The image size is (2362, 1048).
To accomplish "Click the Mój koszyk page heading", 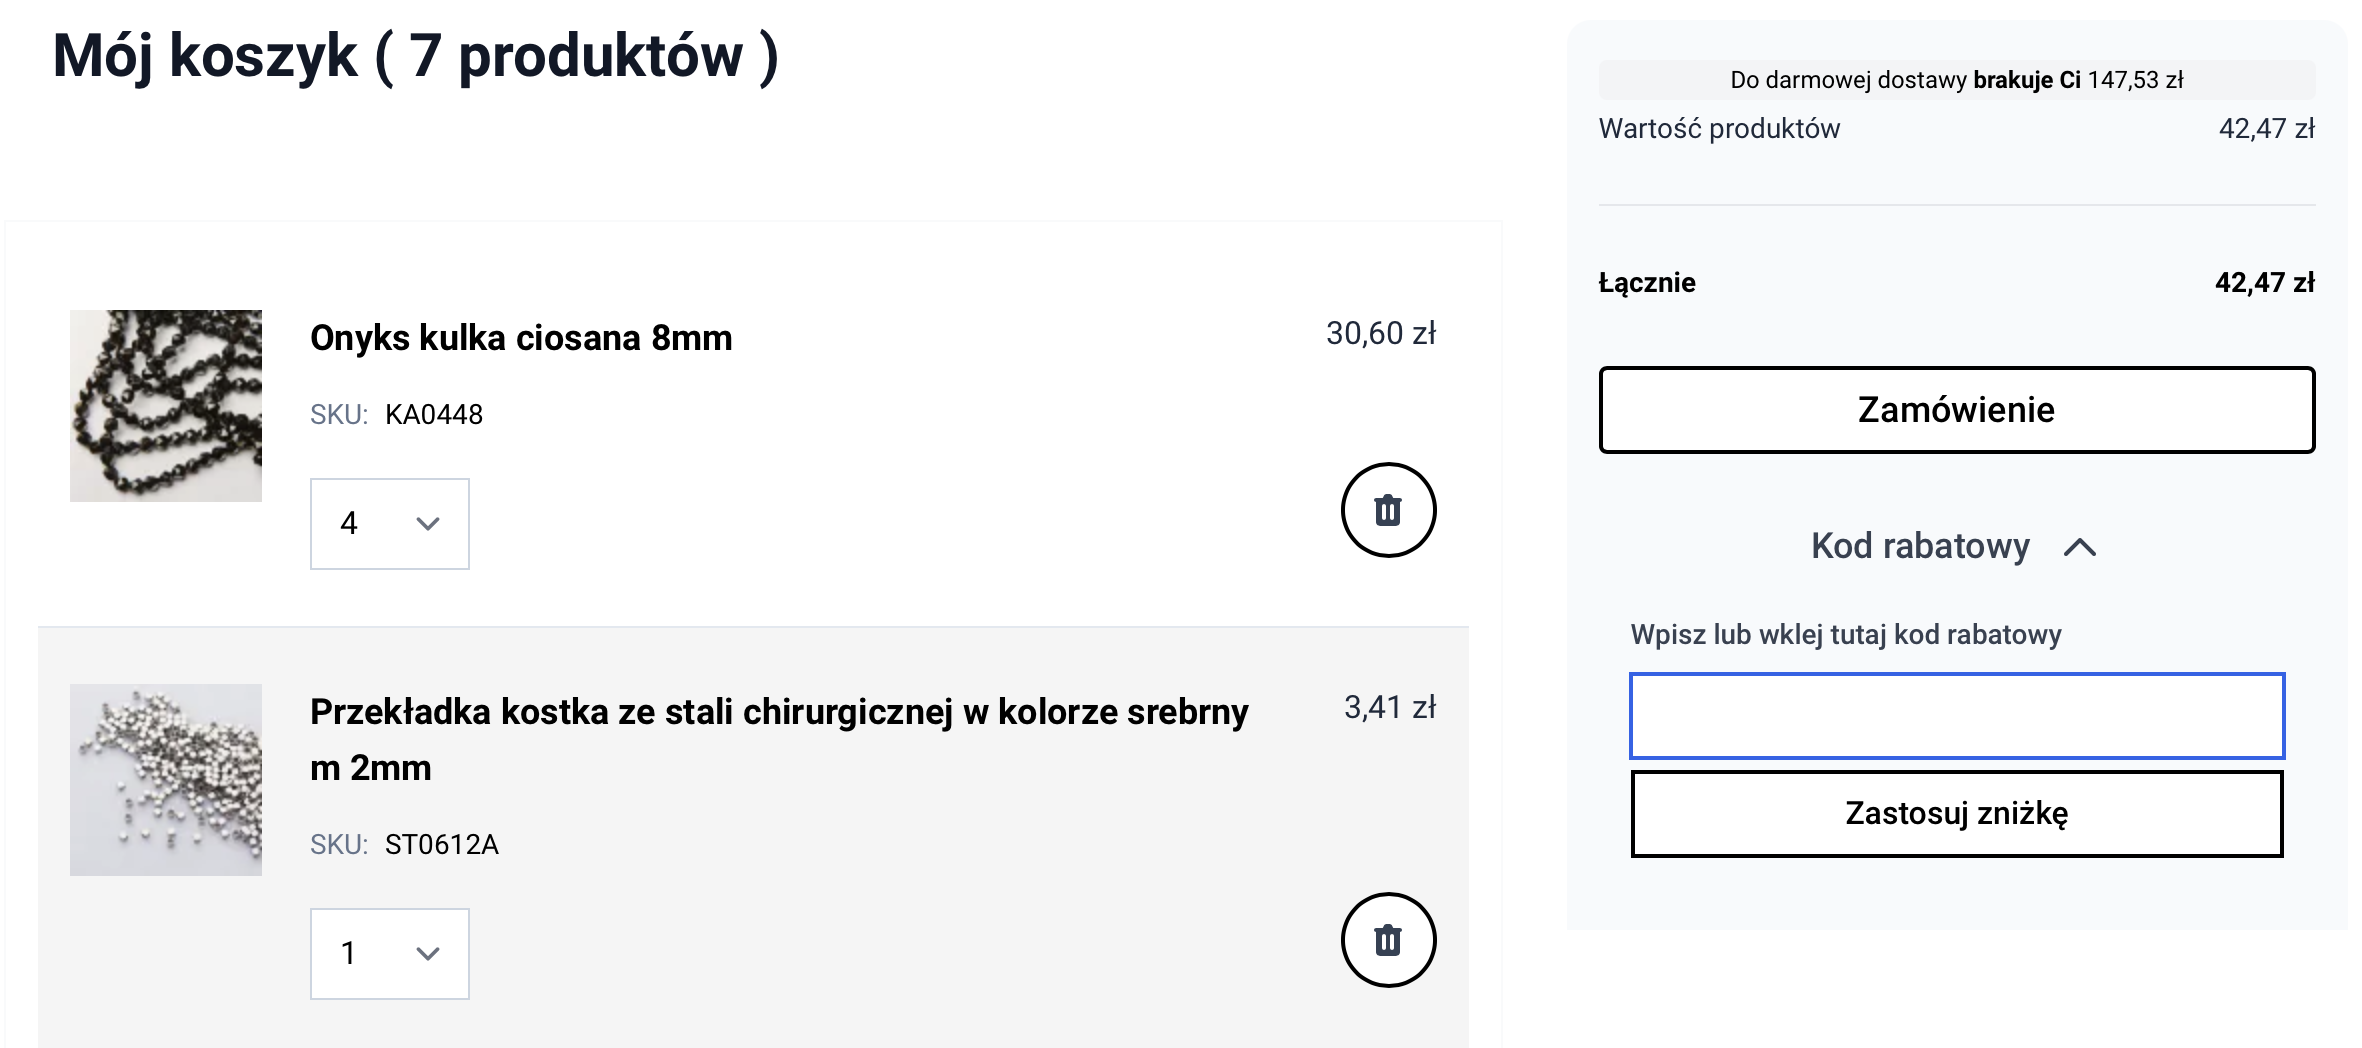I will click(x=415, y=56).
